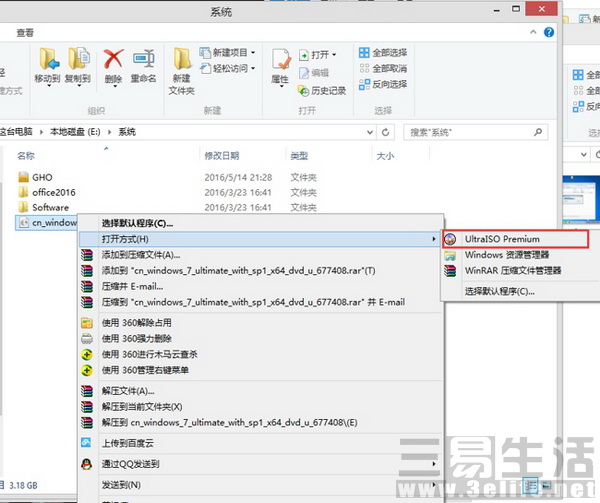600x503 pixels.
Task: Click 系统 in the address breadcrumb
Action: coord(127,132)
